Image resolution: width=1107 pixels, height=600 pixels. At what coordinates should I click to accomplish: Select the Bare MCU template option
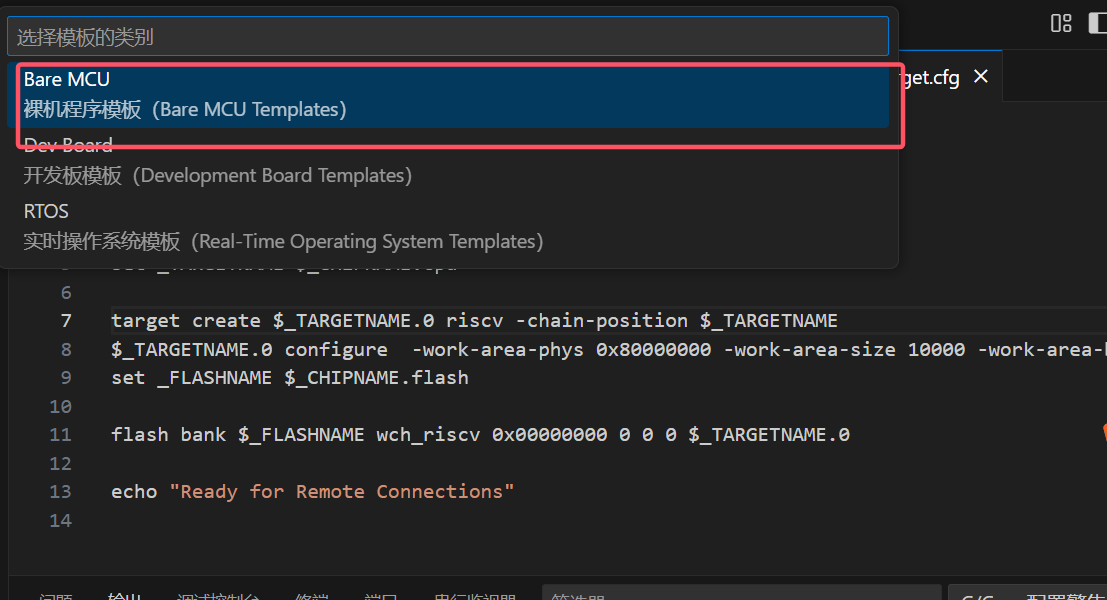pyautogui.click(x=450, y=93)
